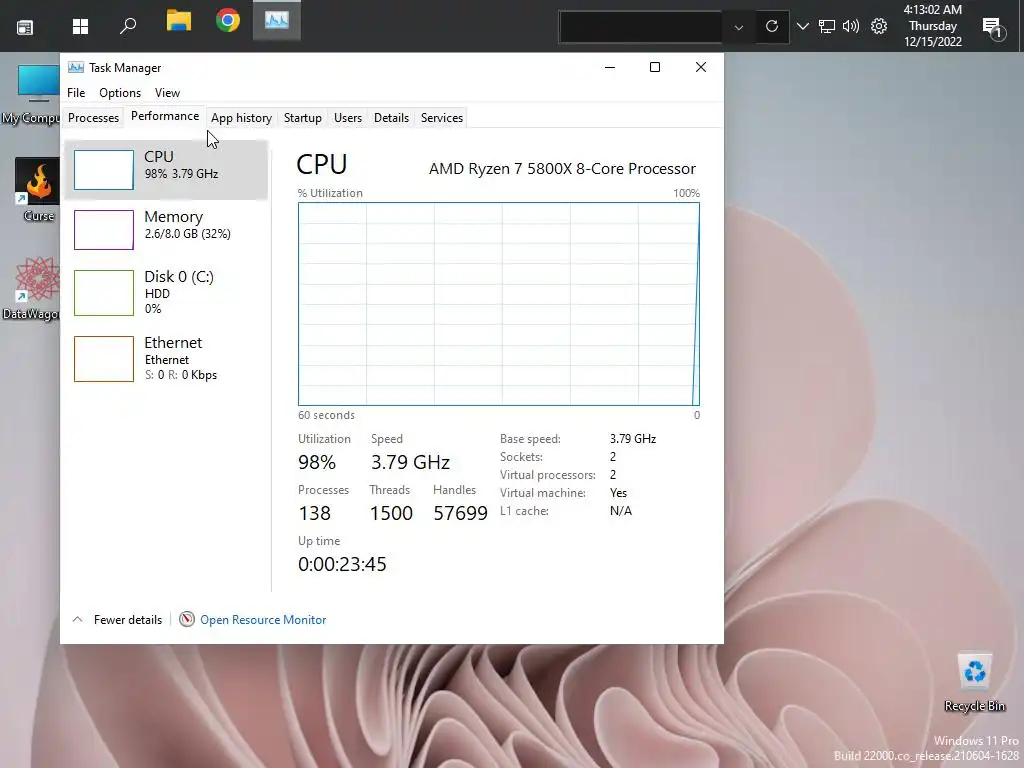Click the Base speed 3.79 GHz value
The width and height of the screenshot is (1024, 768).
click(633, 439)
